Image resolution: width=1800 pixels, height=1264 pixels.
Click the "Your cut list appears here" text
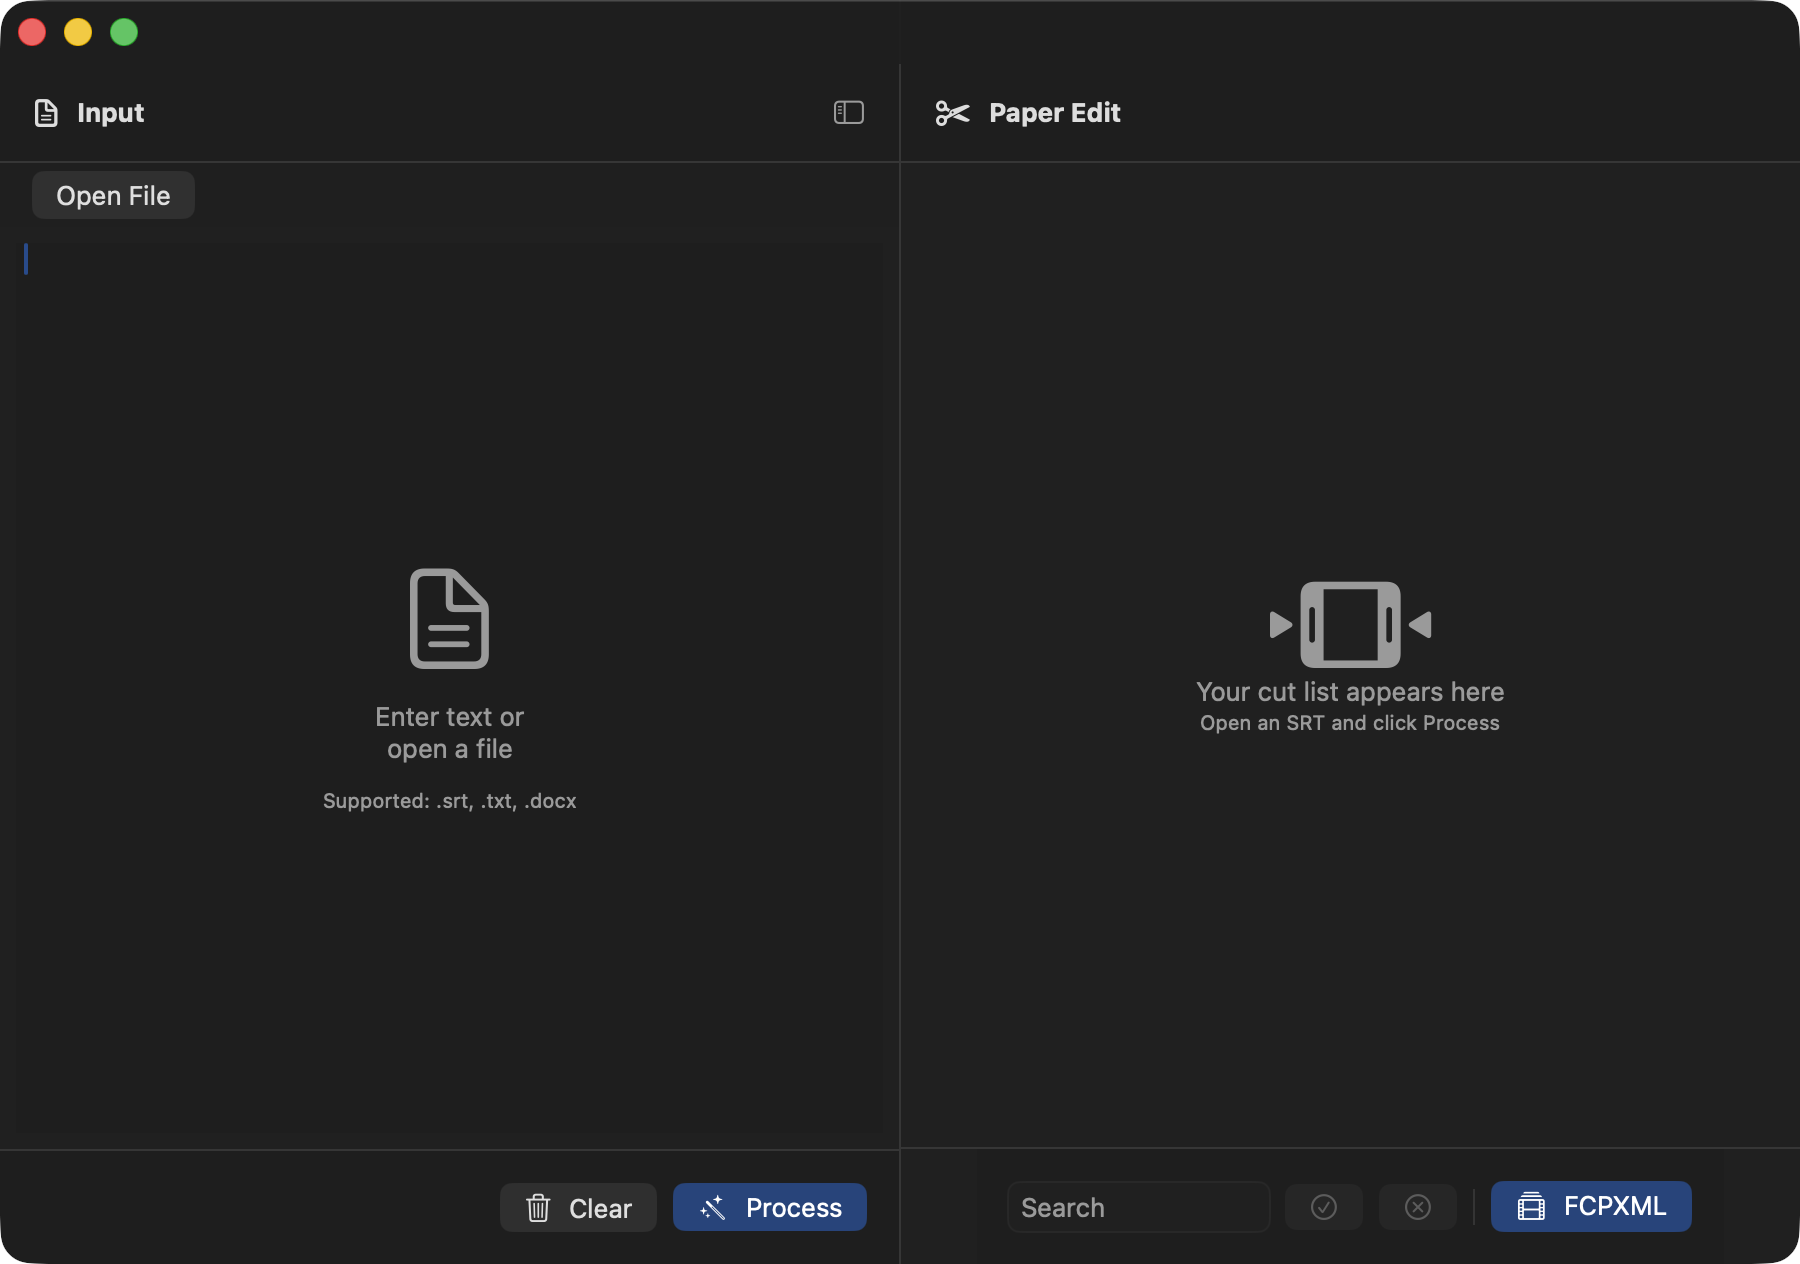(x=1350, y=692)
